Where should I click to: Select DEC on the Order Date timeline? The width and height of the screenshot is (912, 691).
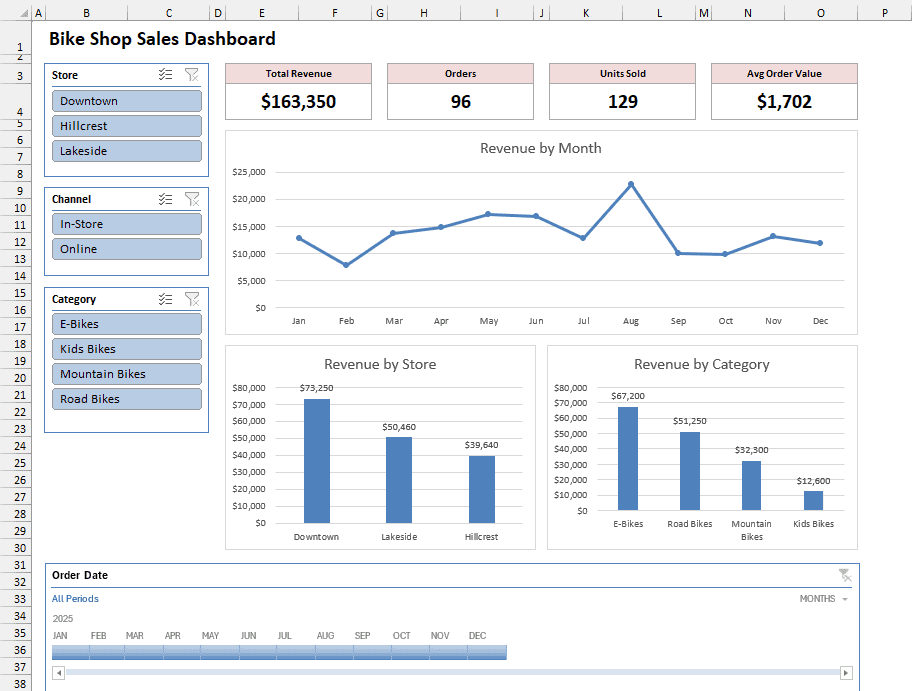[x=487, y=653]
